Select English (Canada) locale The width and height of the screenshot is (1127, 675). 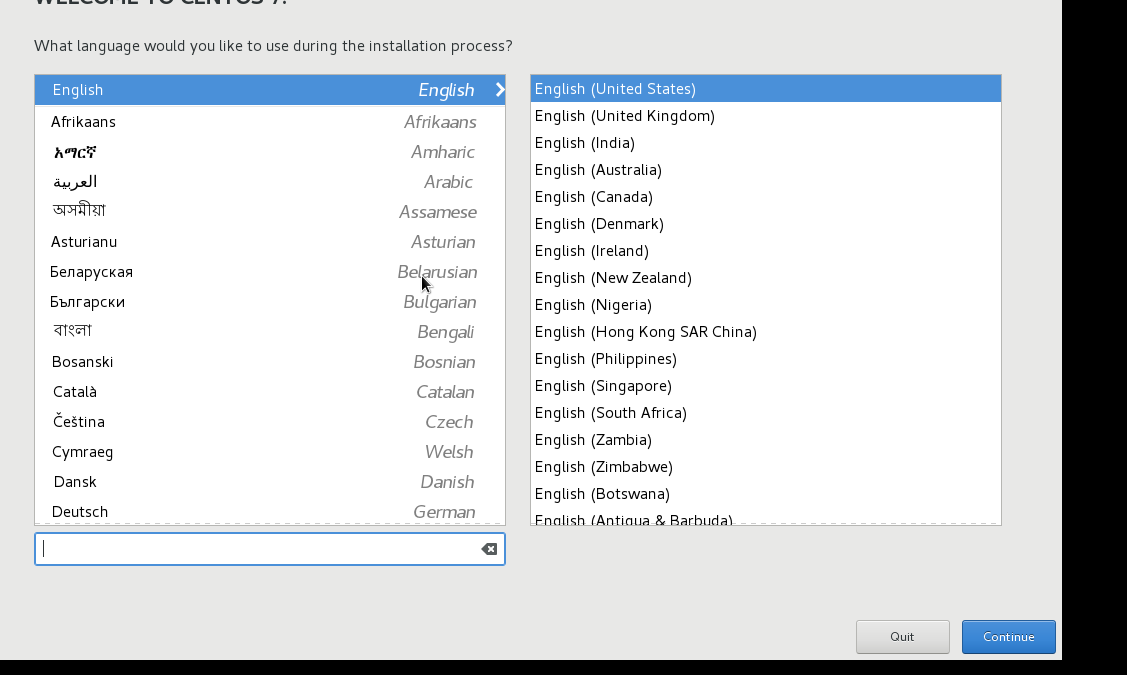pyautogui.click(x=765, y=196)
